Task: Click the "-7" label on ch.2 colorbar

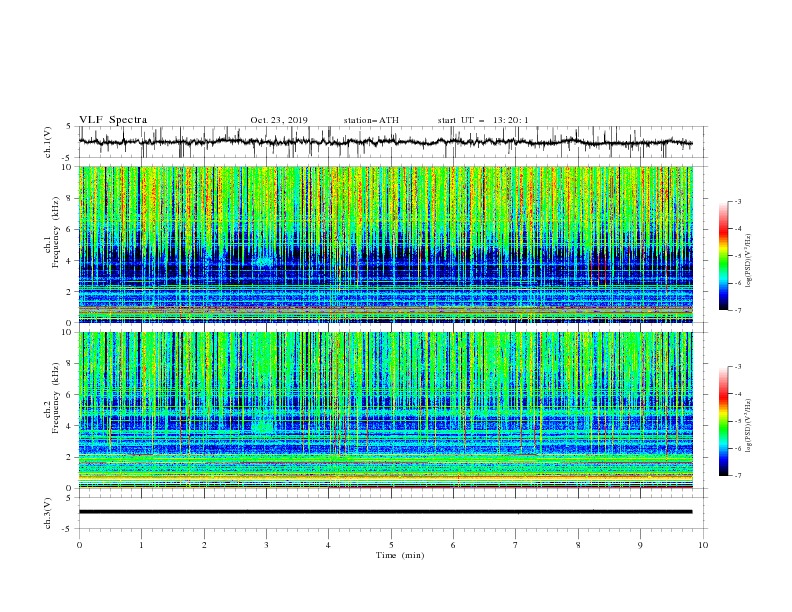Action: pos(737,476)
